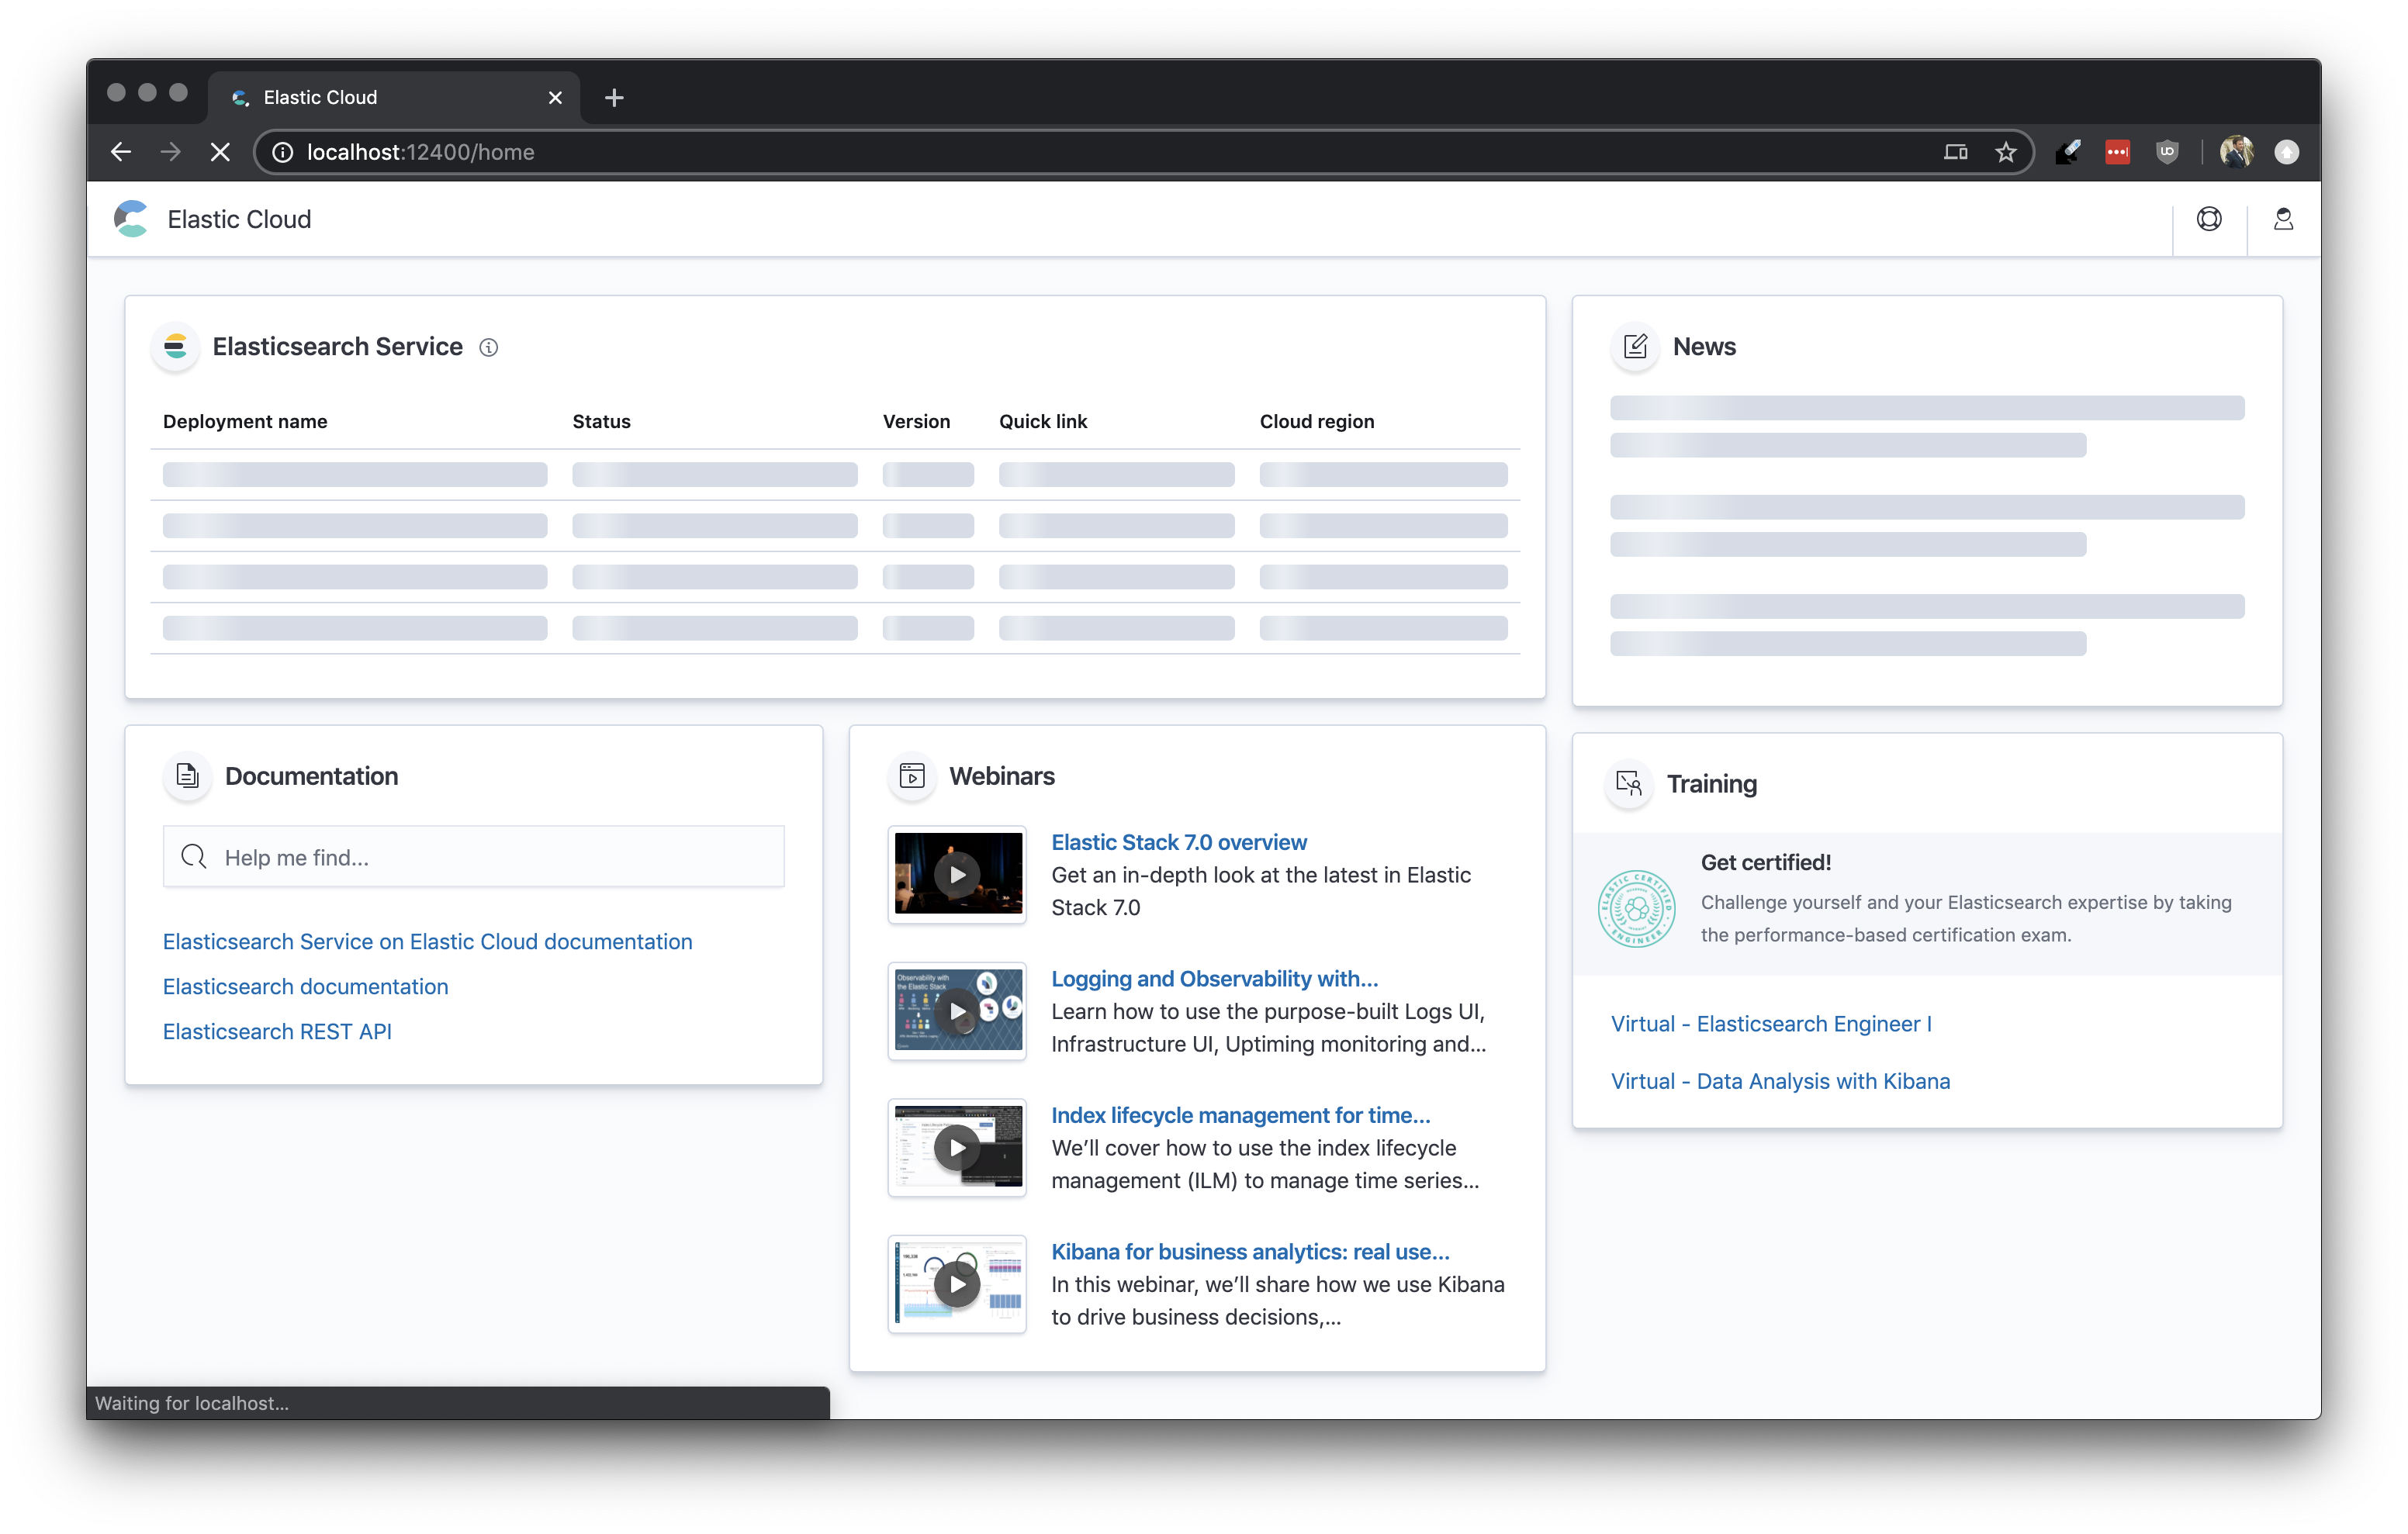
Task: Open a new browser tab with the plus button
Action: (x=613, y=97)
